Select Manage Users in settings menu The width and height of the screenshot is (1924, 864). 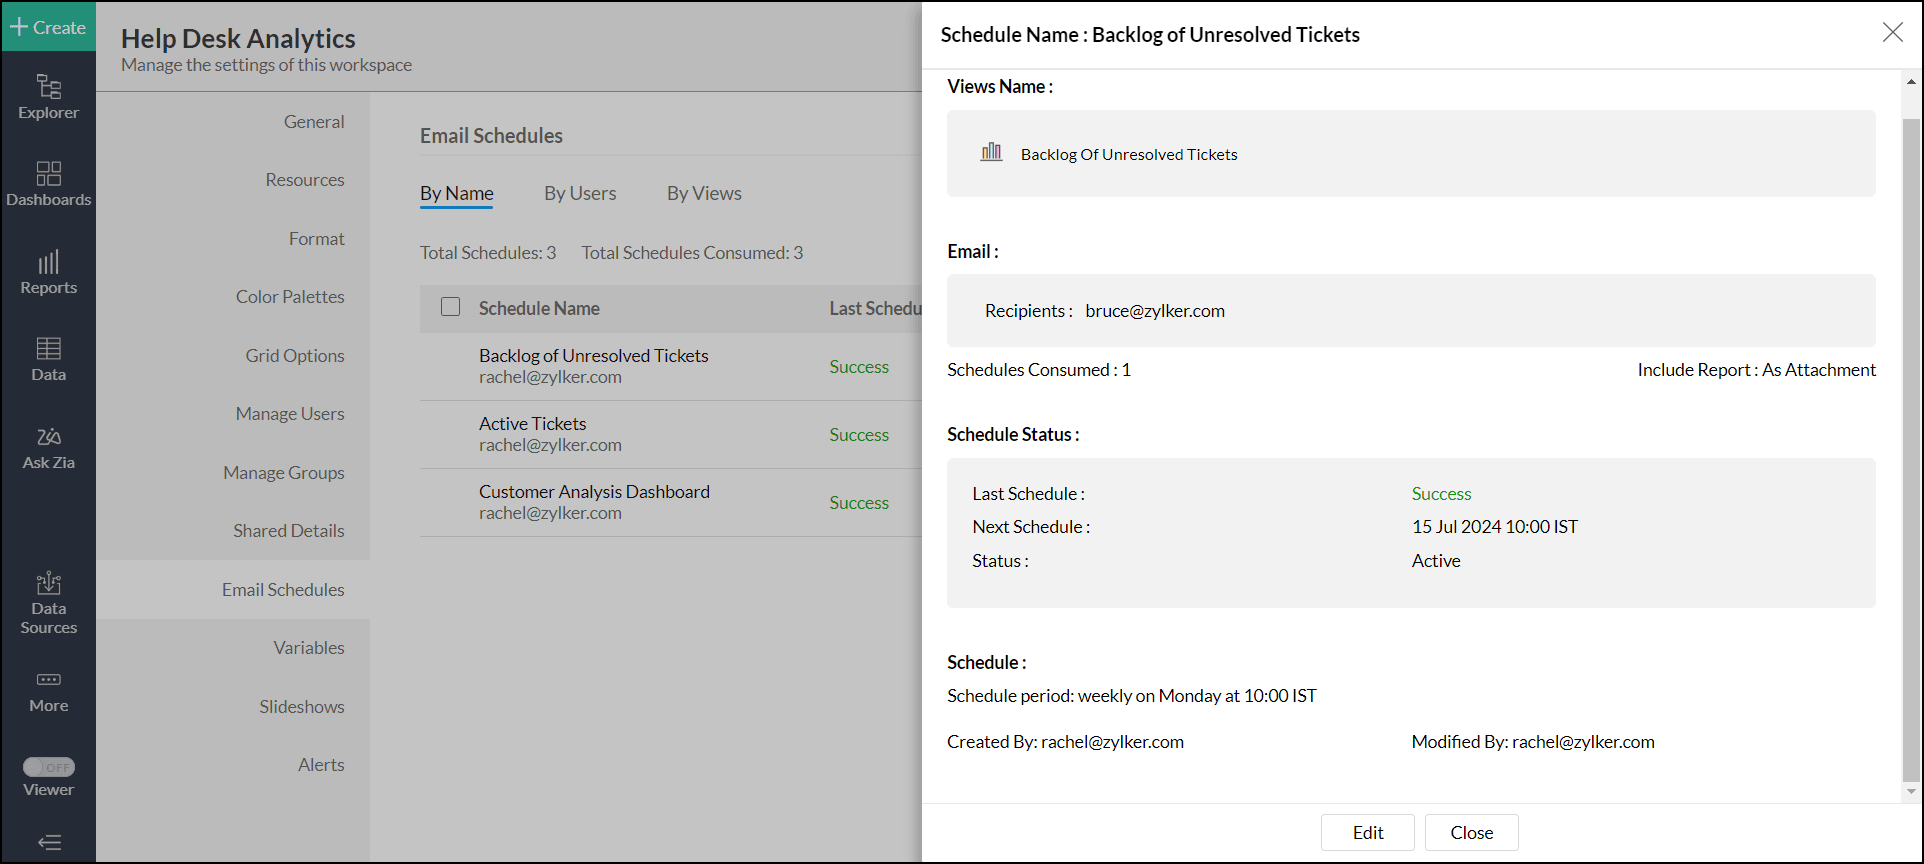coord(290,414)
